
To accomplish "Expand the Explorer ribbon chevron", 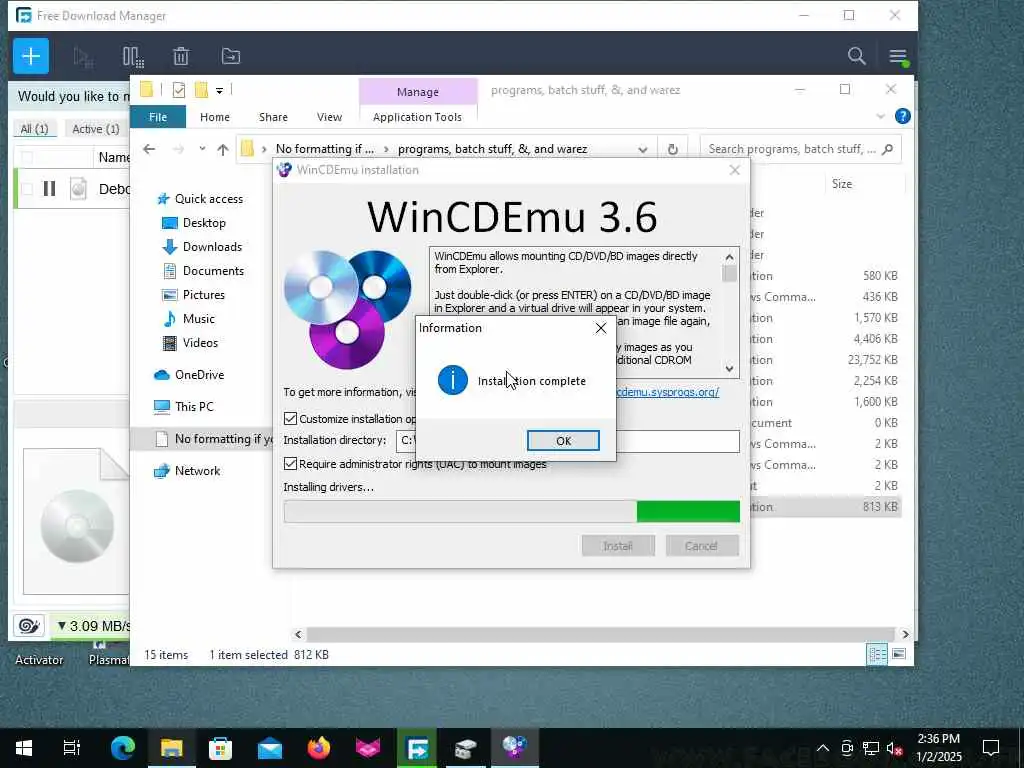I will (880, 117).
